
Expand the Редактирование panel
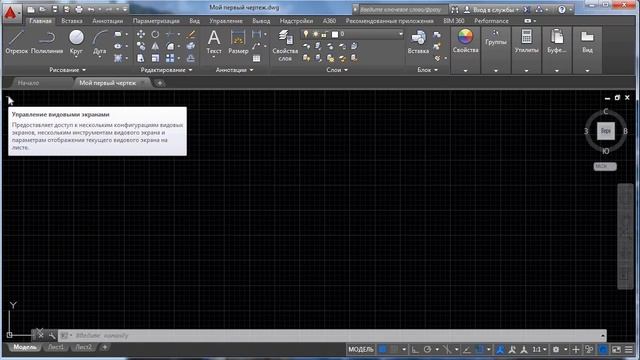[166, 70]
